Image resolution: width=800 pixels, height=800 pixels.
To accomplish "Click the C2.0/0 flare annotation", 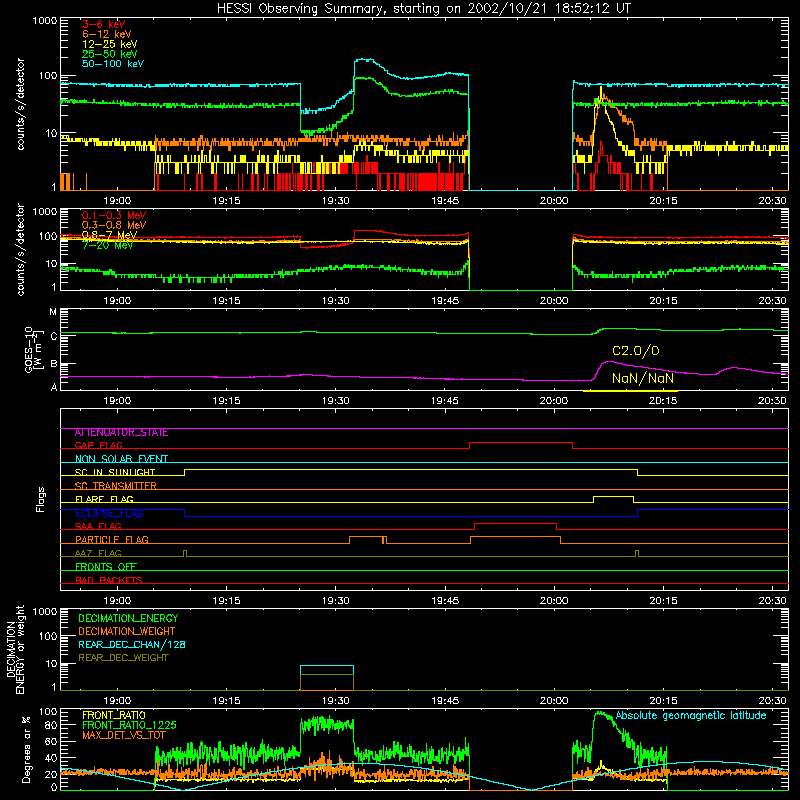I will coord(636,351).
